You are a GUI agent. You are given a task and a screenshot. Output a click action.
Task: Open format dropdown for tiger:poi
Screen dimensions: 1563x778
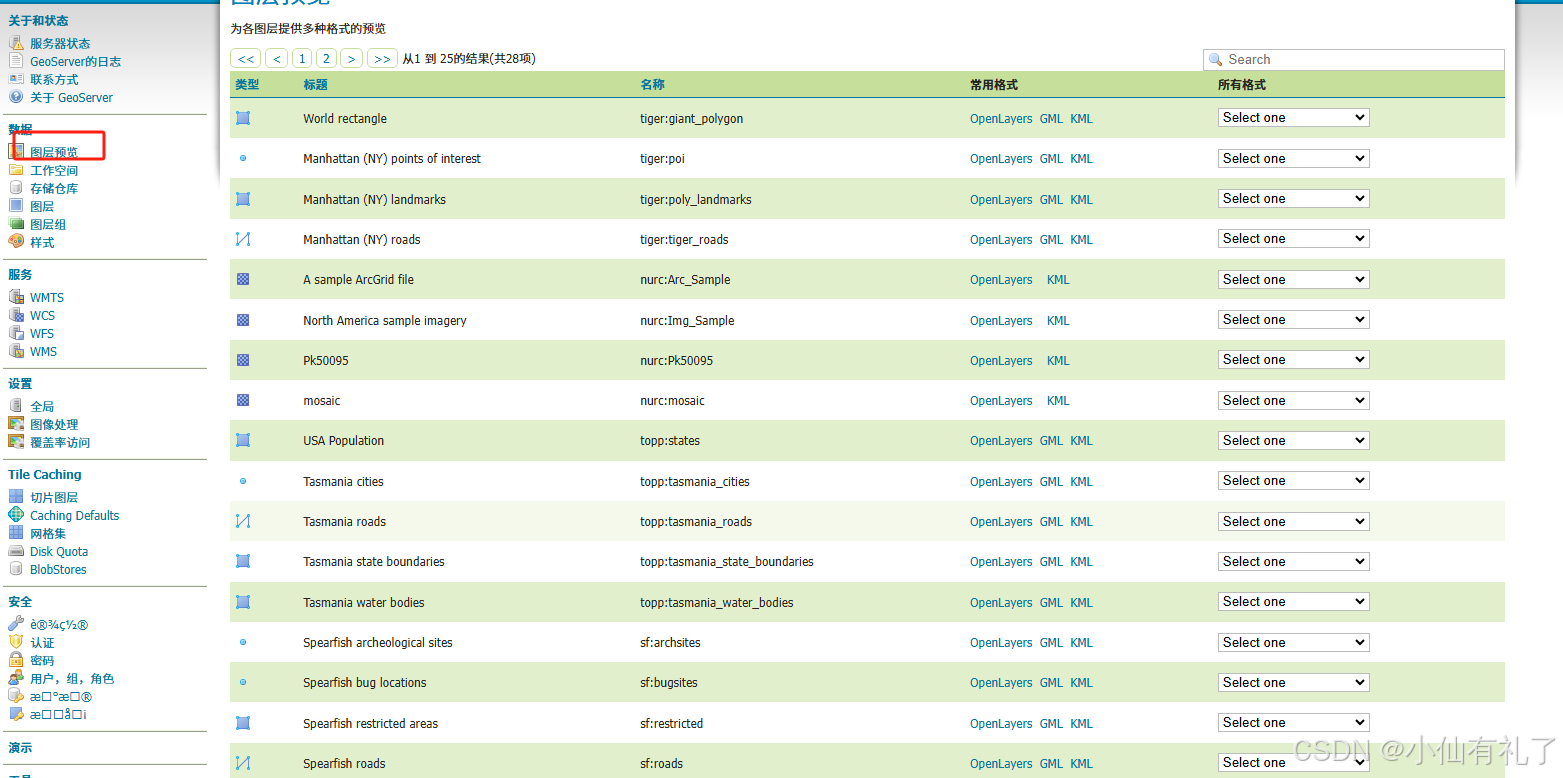pos(1293,158)
